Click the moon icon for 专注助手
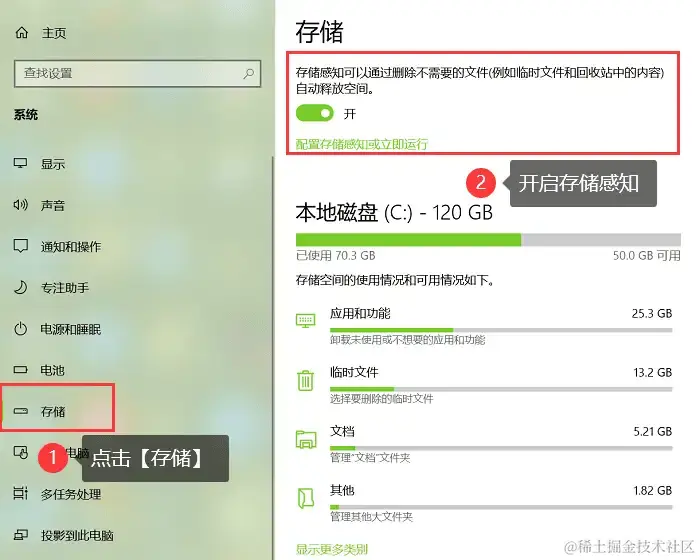 pos(21,288)
